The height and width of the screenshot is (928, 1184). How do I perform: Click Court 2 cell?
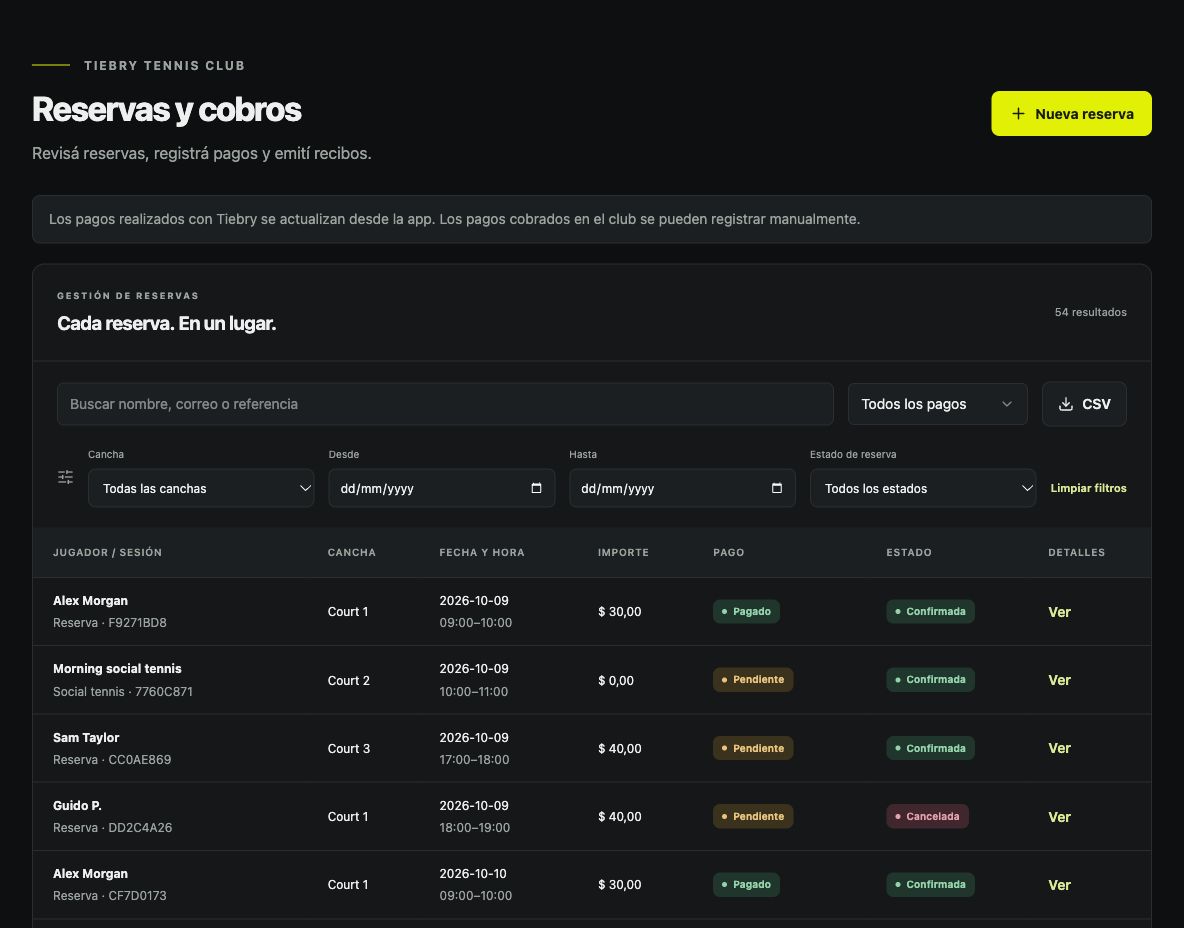[349, 680]
